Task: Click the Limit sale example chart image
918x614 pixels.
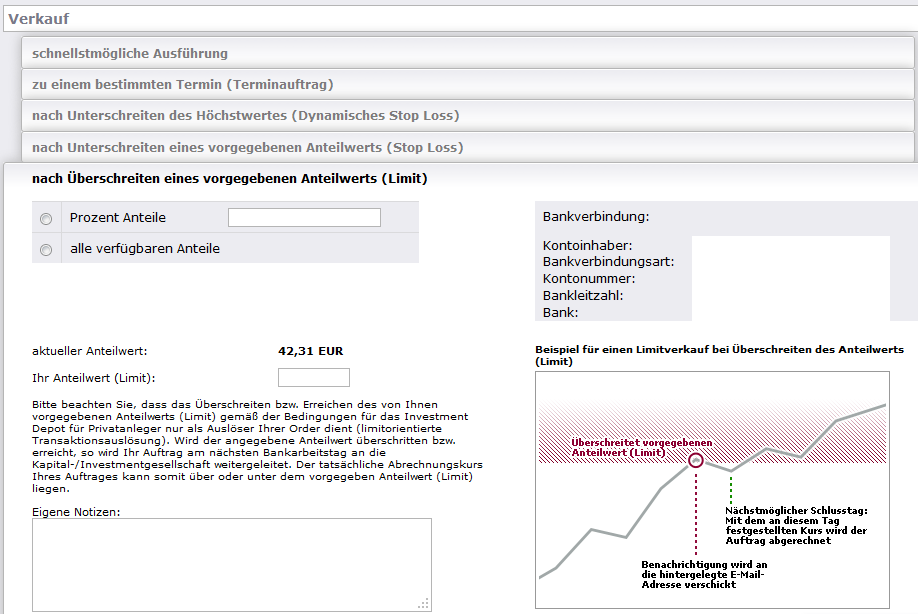Action: [x=712, y=490]
